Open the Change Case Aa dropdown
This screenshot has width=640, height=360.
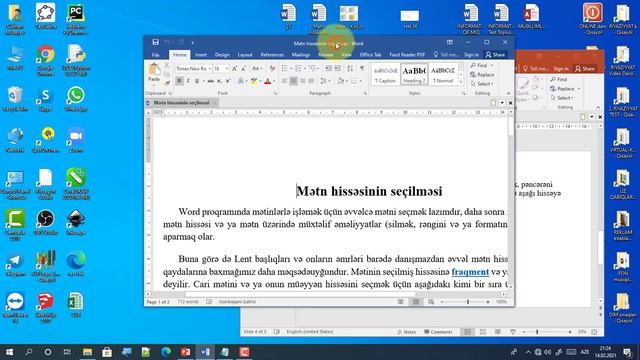coord(257,69)
